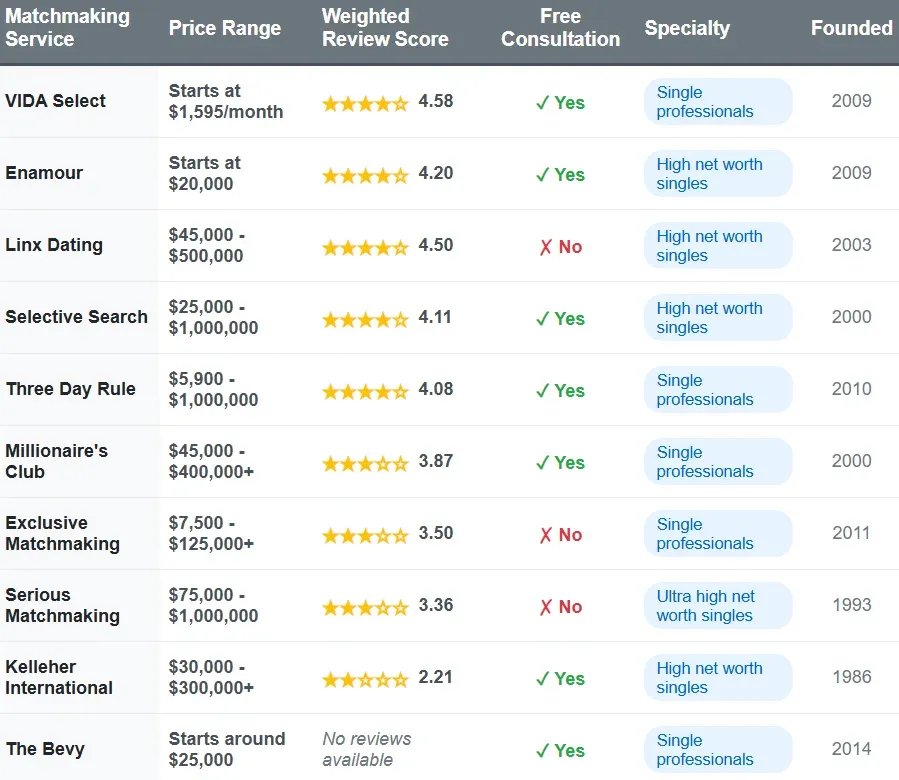Click the star rating icons for Enamour

tap(365, 174)
